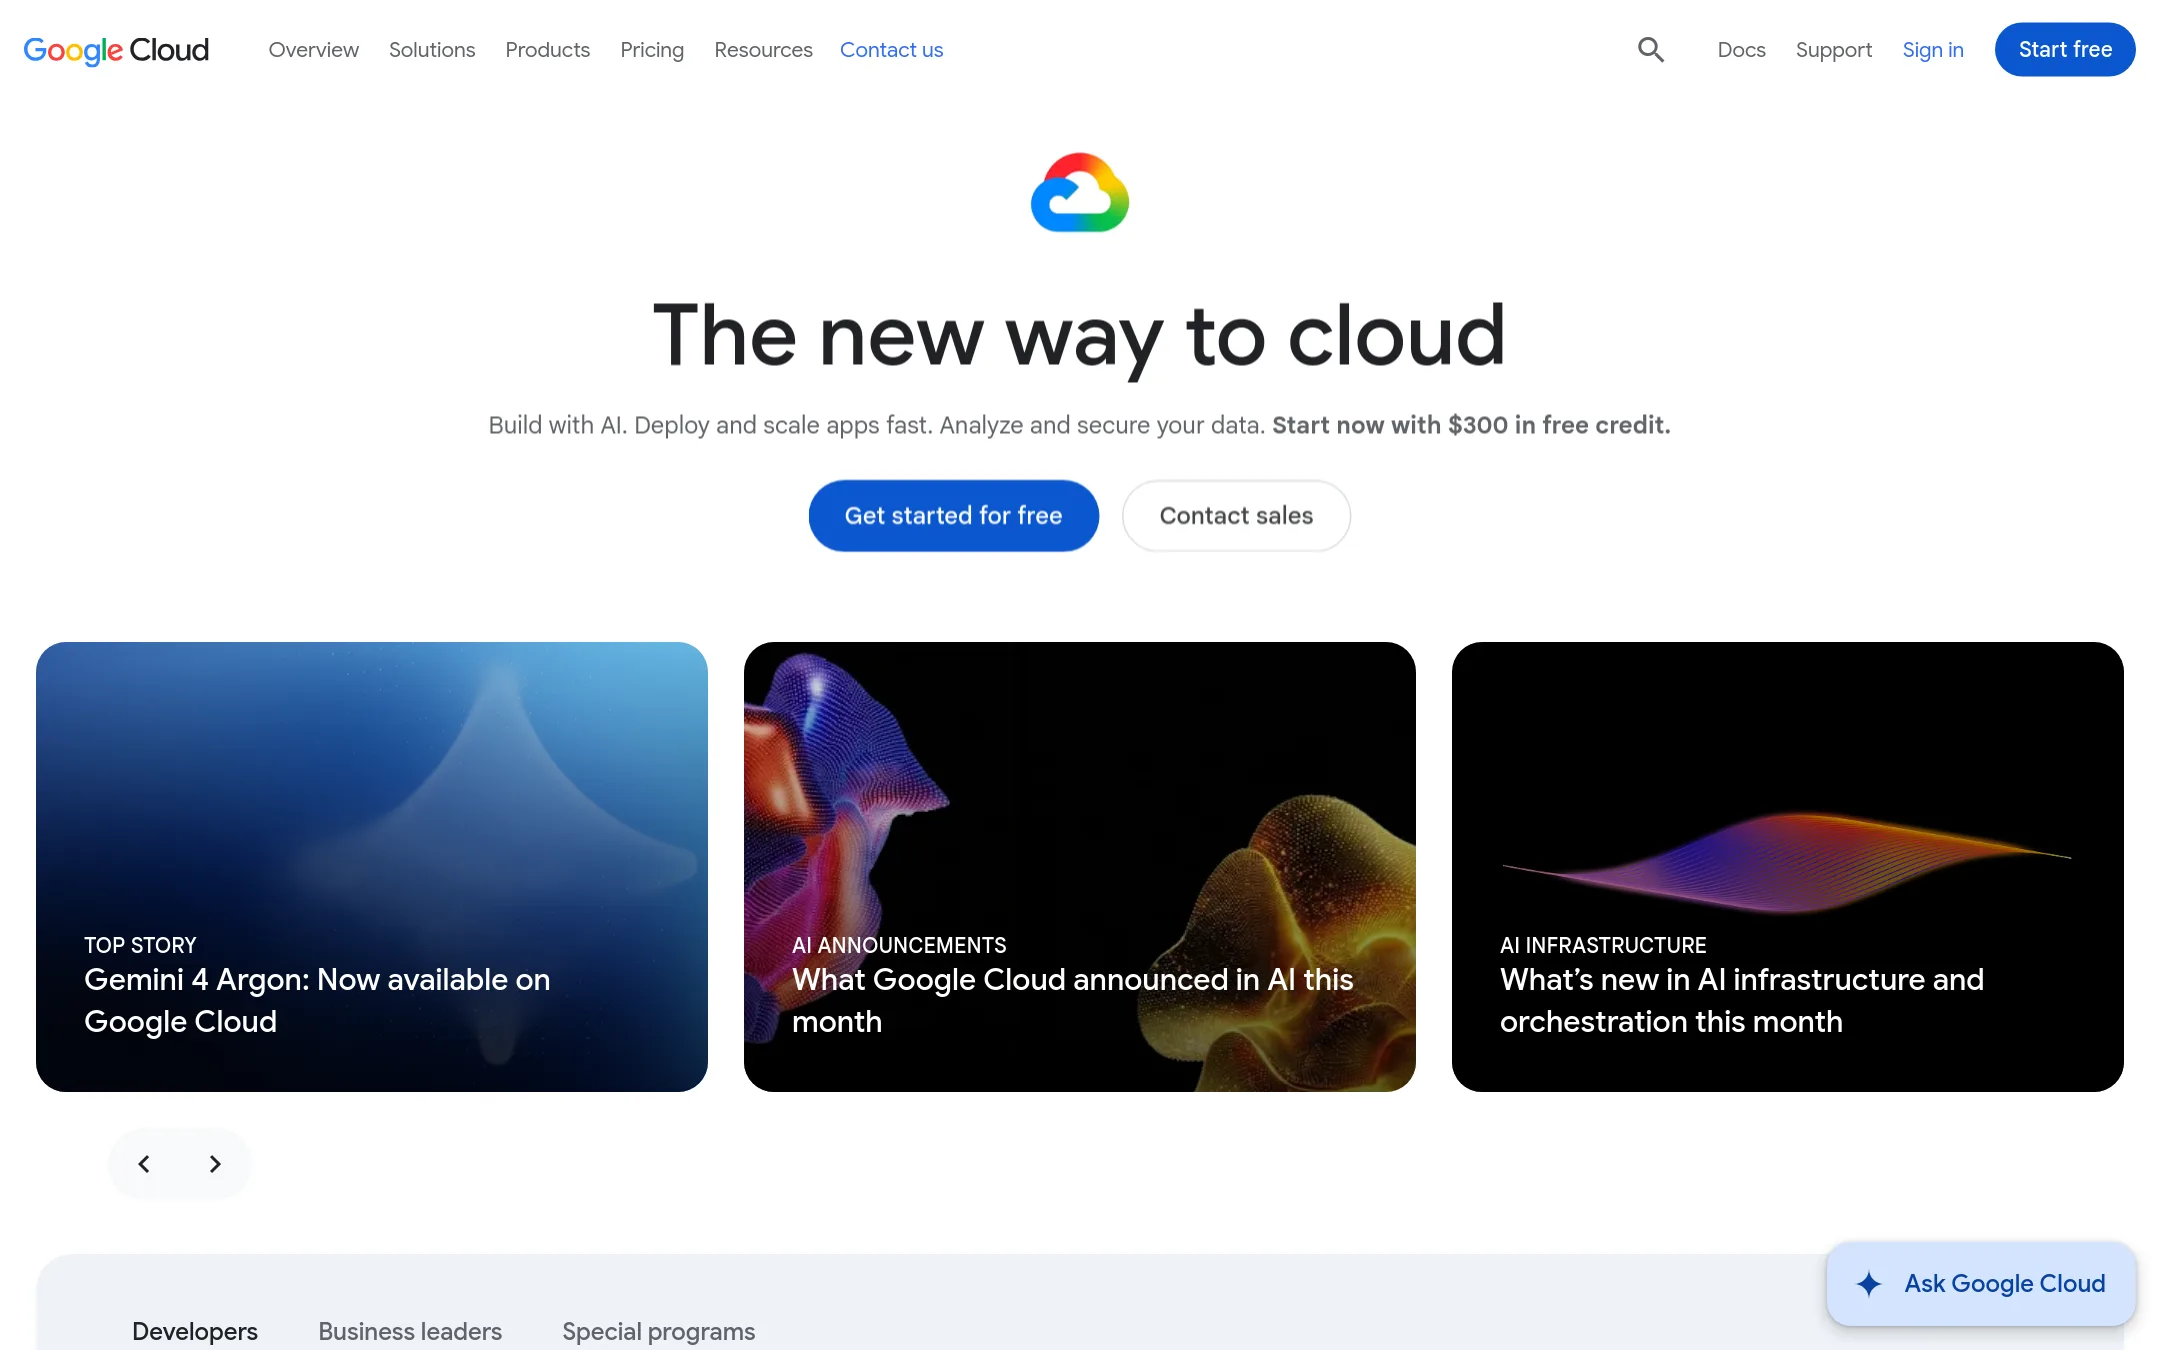Open the Docs link
Image resolution: width=2160 pixels, height=1350 pixels.
(x=1742, y=50)
